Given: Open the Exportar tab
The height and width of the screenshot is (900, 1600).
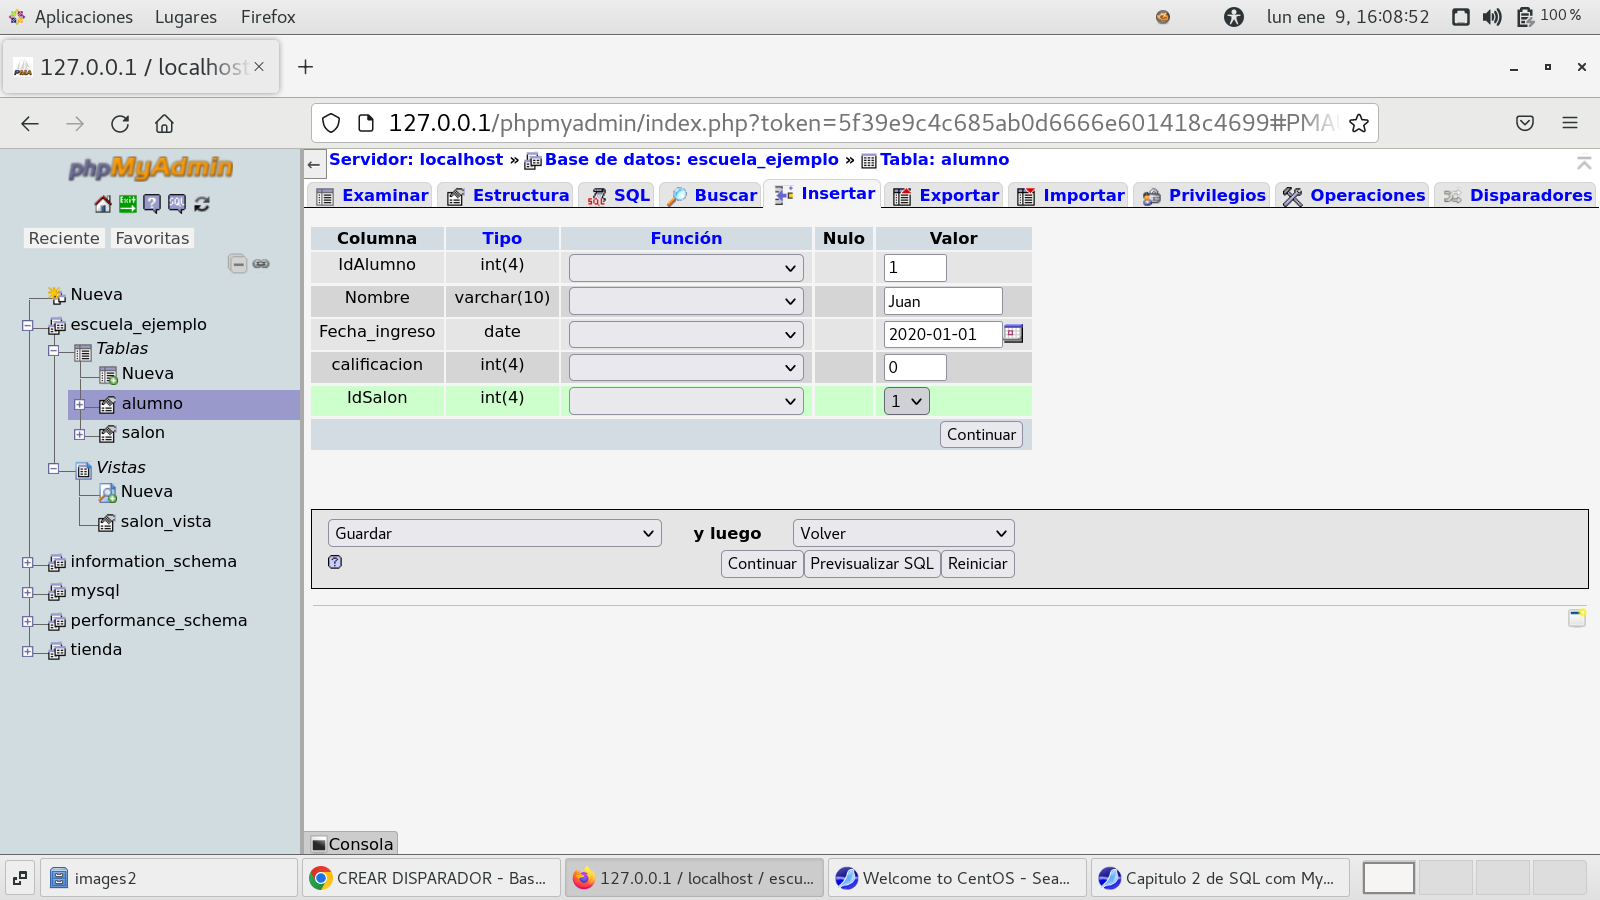Looking at the screenshot, I should click(x=946, y=195).
